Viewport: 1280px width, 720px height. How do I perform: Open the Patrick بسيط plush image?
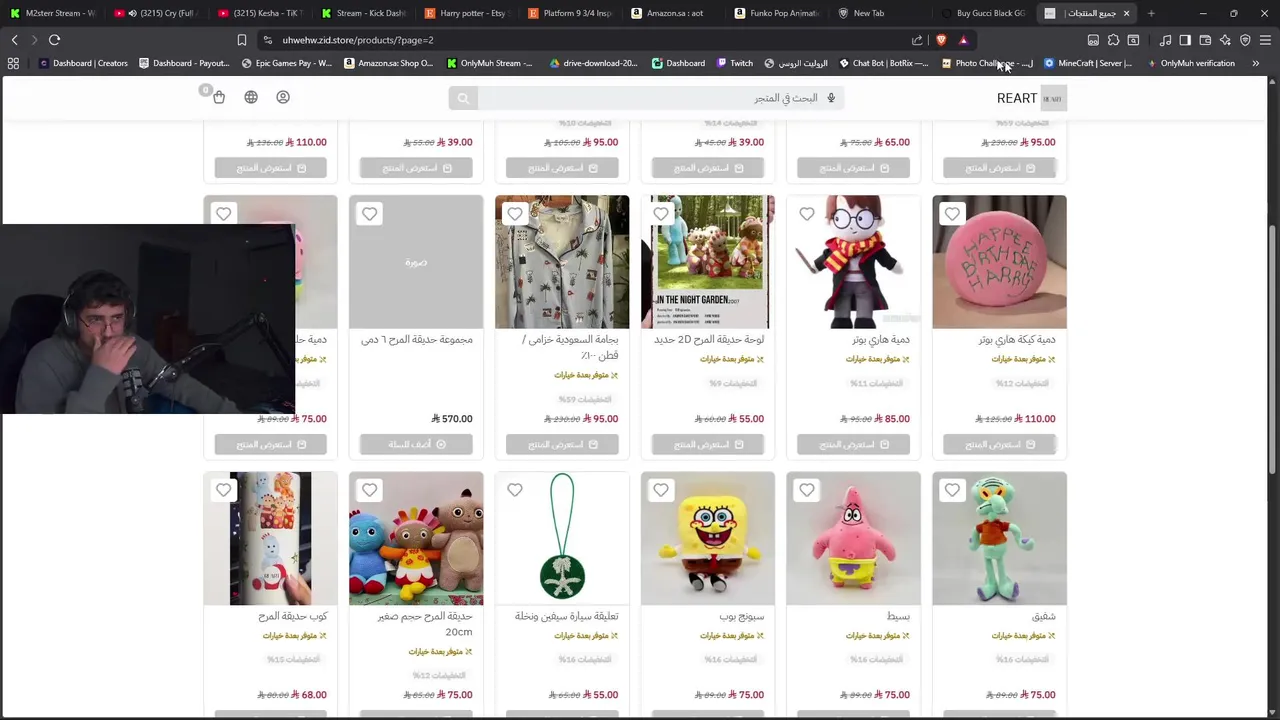click(x=853, y=539)
